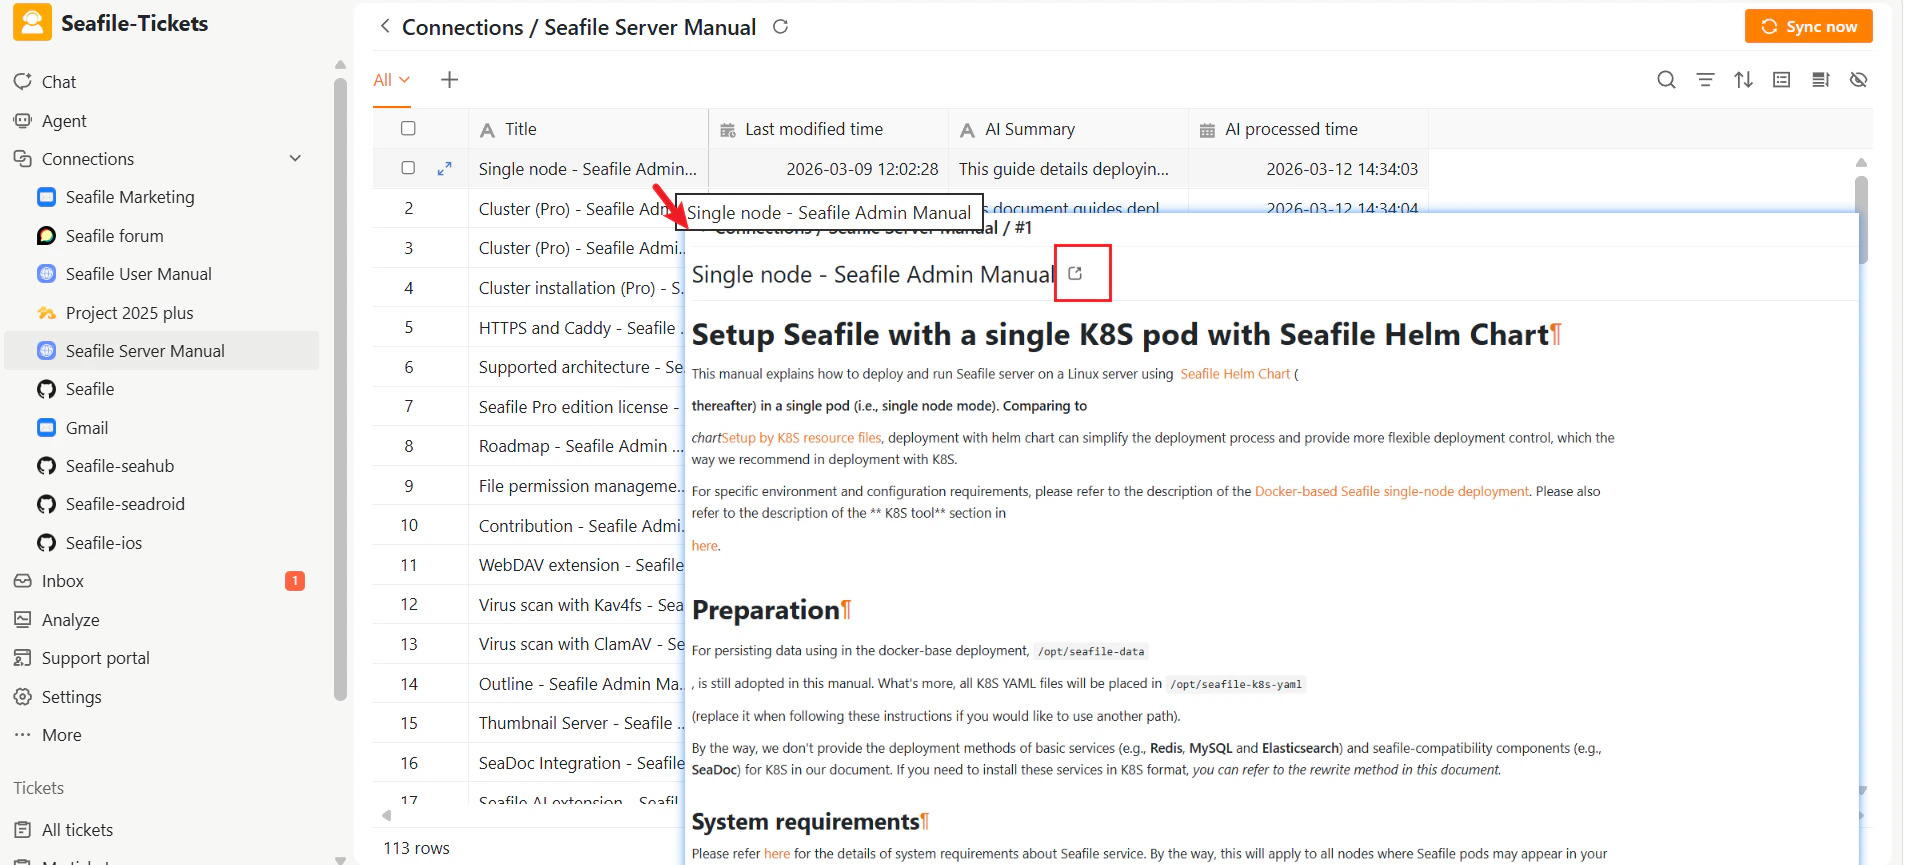Click the table horizontal scroll left arrow
The width and height of the screenshot is (1908, 865).
coord(386,815)
